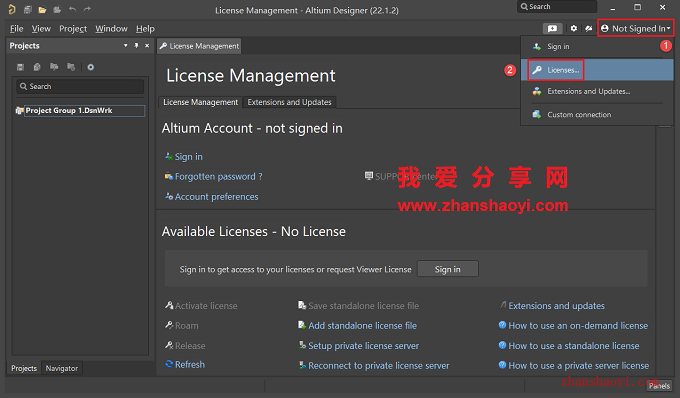
Task: Click the undo arrow in title bar
Action: point(72,9)
